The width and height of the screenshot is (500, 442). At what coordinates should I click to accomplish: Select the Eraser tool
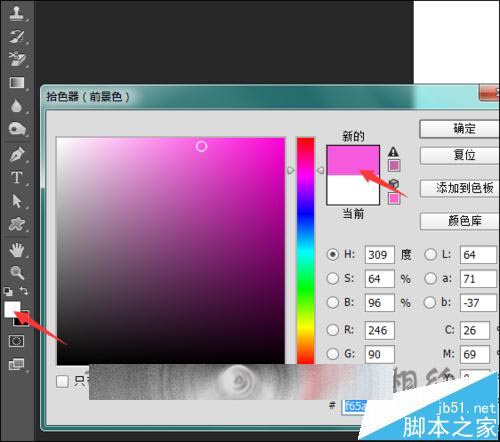[x=17, y=59]
